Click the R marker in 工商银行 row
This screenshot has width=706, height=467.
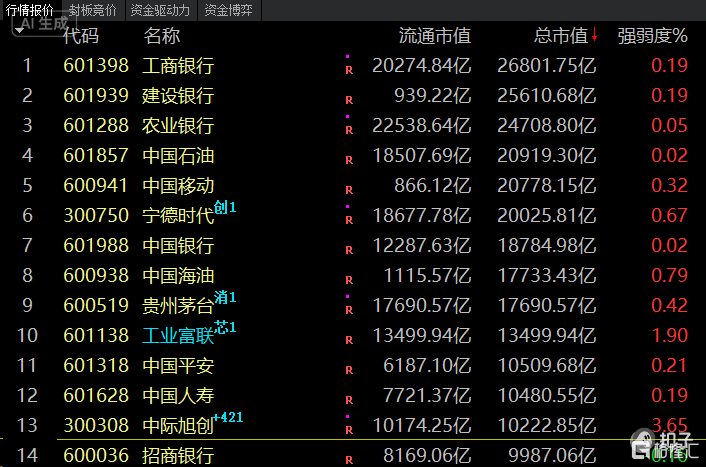(x=349, y=70)
